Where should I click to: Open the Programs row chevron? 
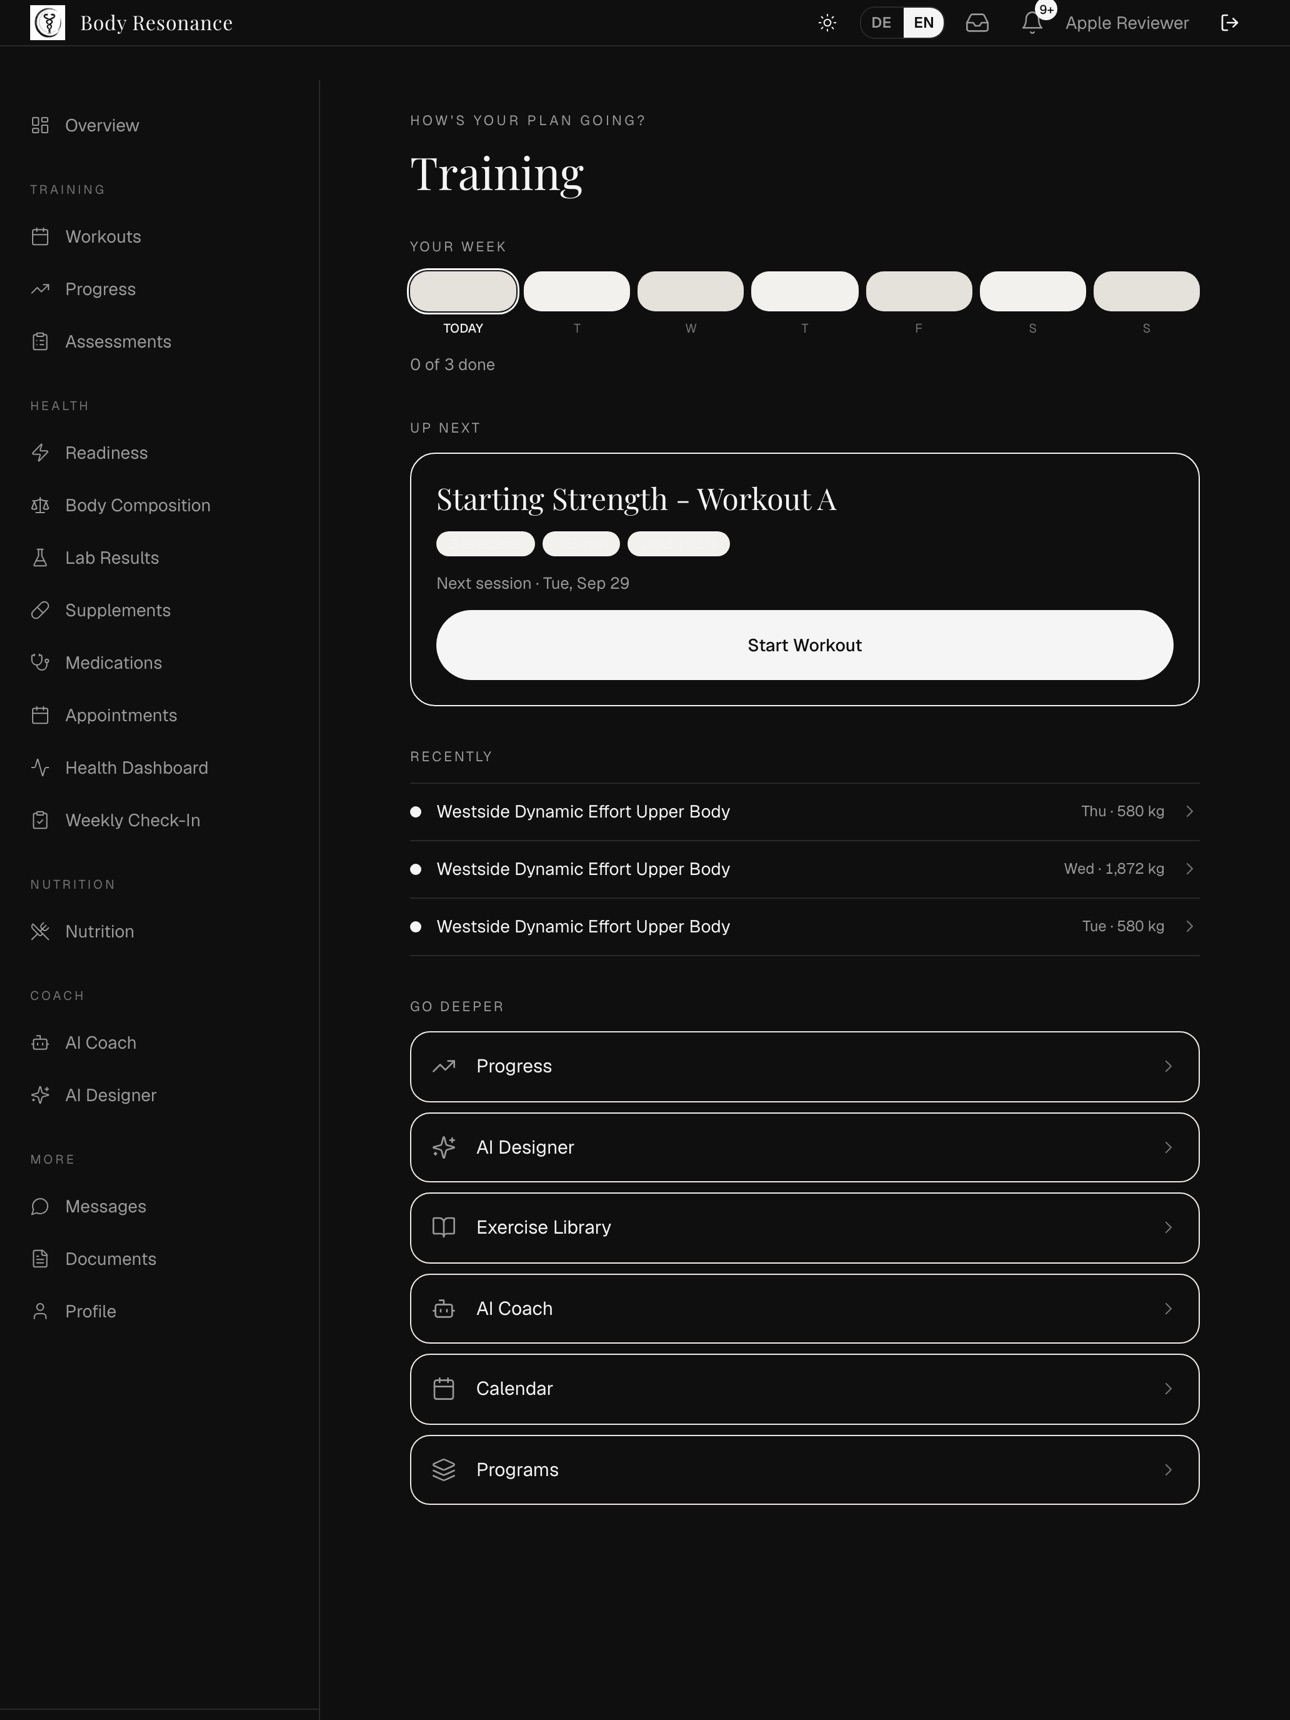click(1168, 1470)
